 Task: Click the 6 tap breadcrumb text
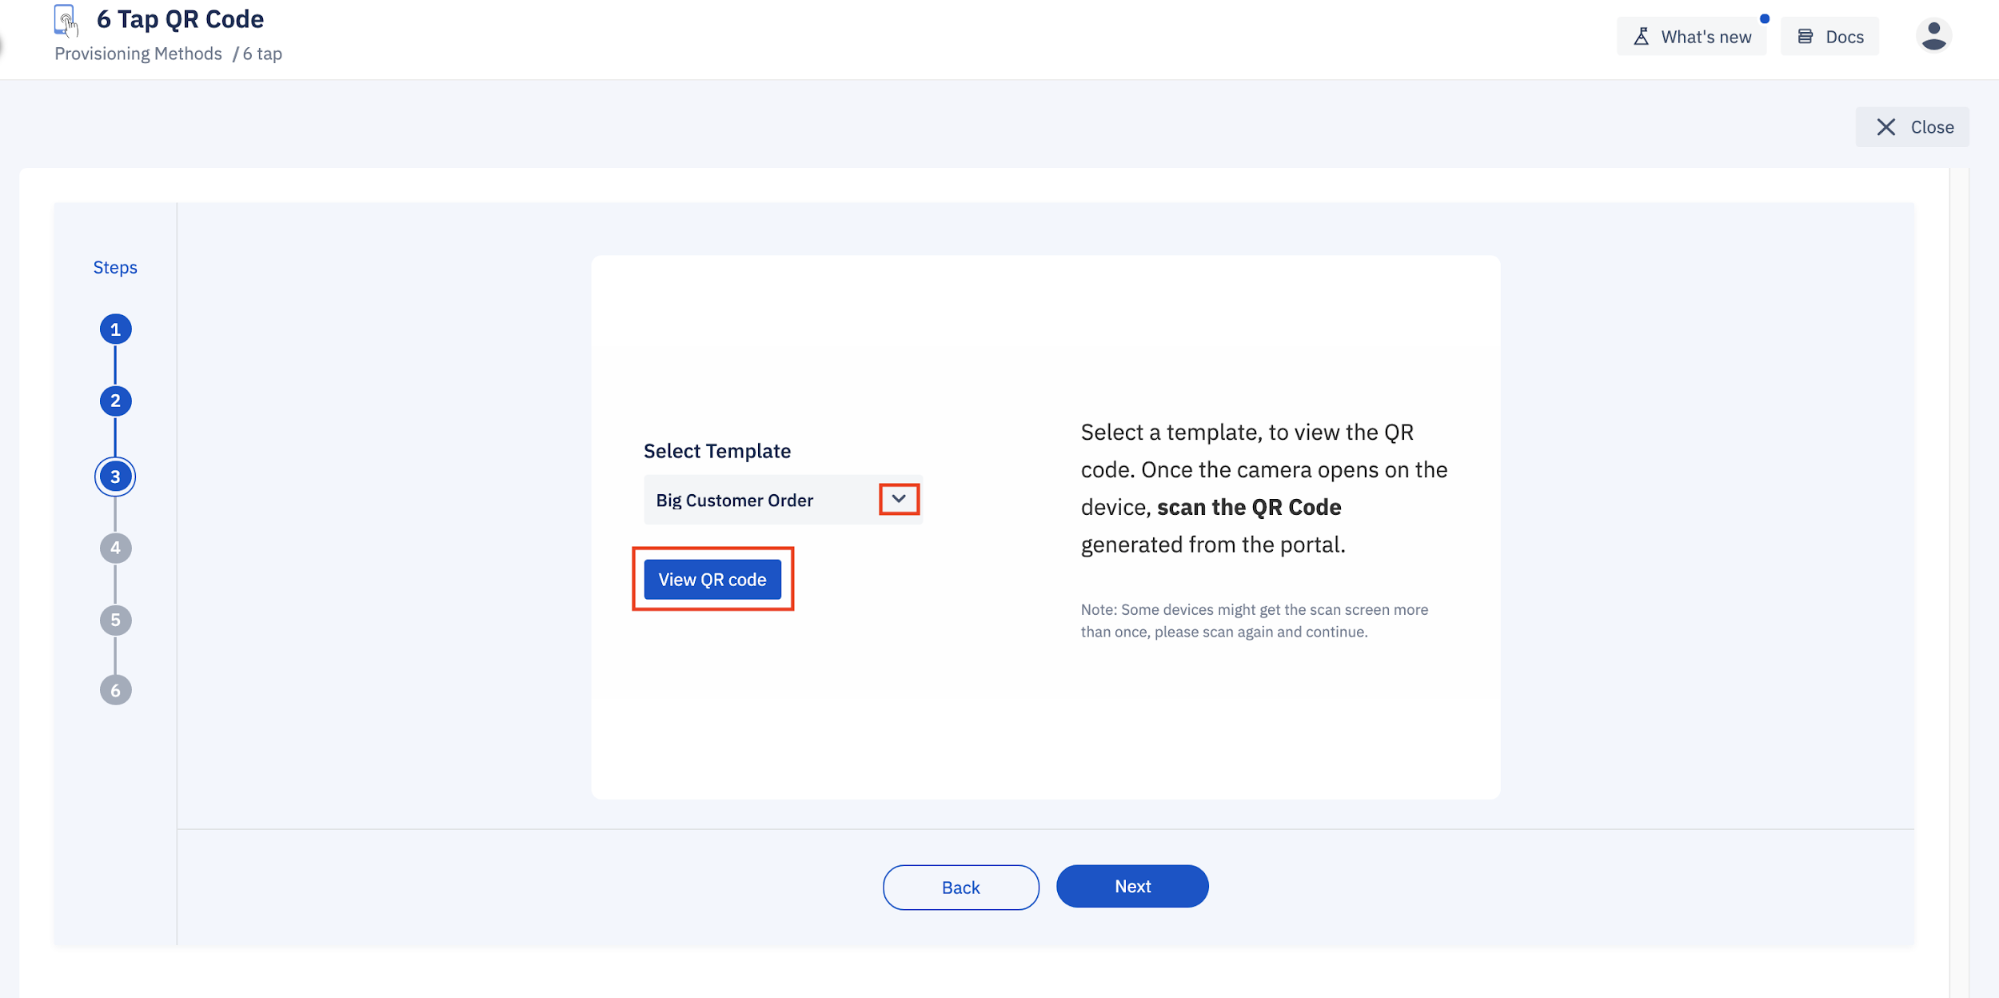pyautogui.click(x=262, y=53)
